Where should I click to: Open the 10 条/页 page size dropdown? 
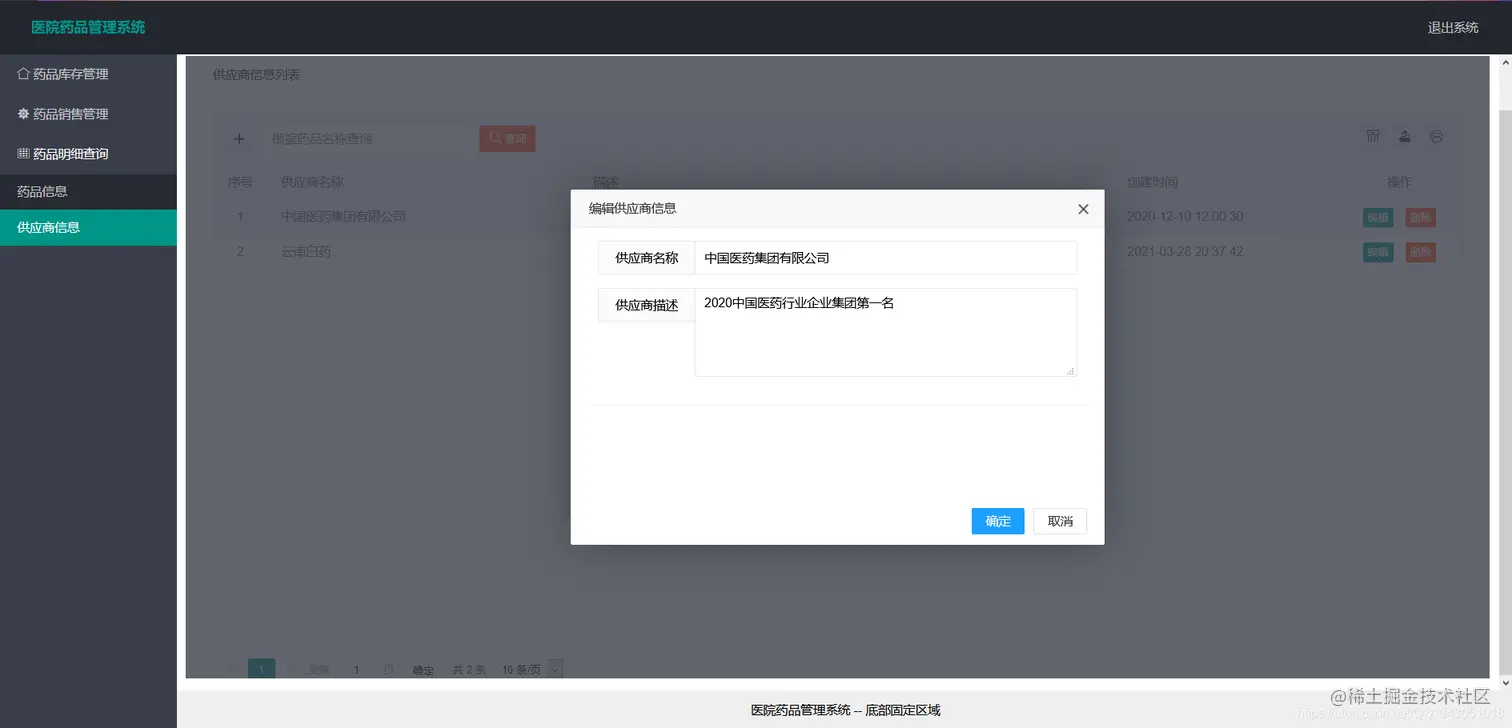533,669
